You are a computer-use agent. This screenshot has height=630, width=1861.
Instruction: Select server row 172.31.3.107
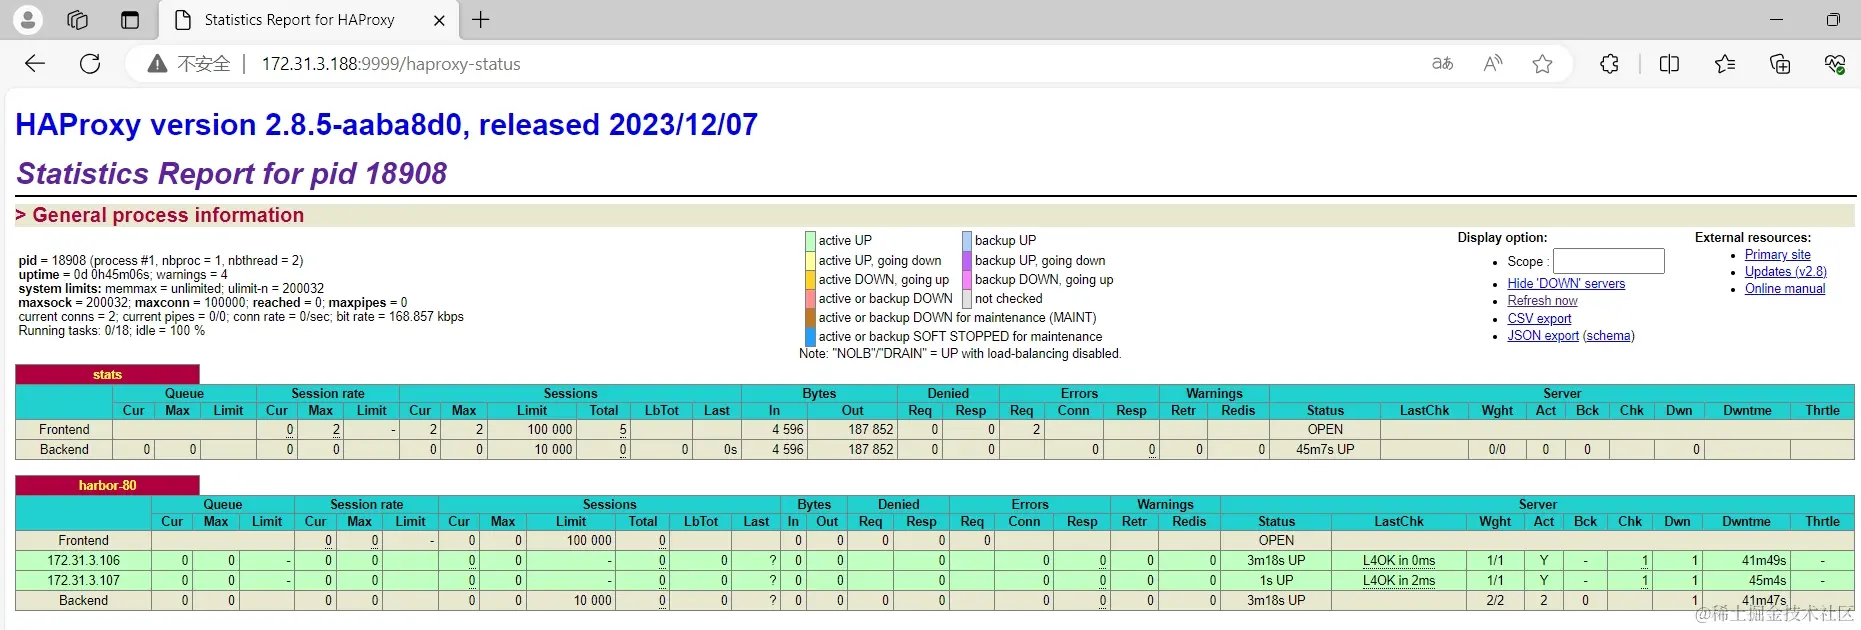tap(934, 580)
